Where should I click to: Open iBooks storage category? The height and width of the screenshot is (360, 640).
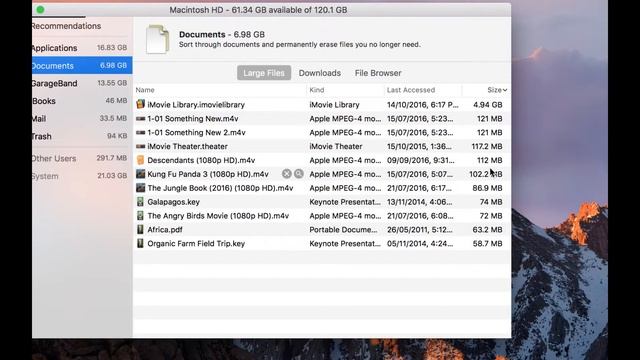(x=82, y=101)
